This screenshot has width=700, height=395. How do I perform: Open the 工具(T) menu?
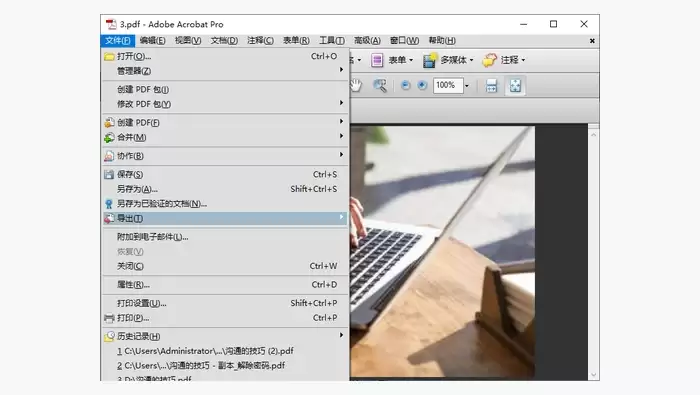pos(332,41)
